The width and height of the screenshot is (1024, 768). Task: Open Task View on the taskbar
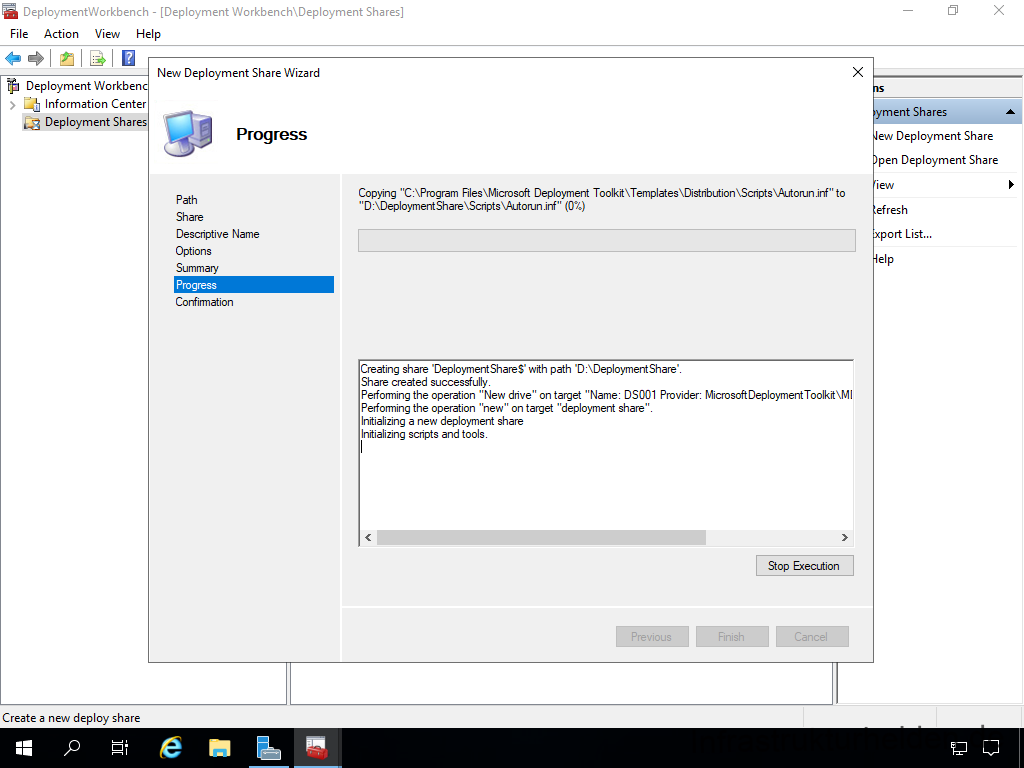(x=120, y=748)
